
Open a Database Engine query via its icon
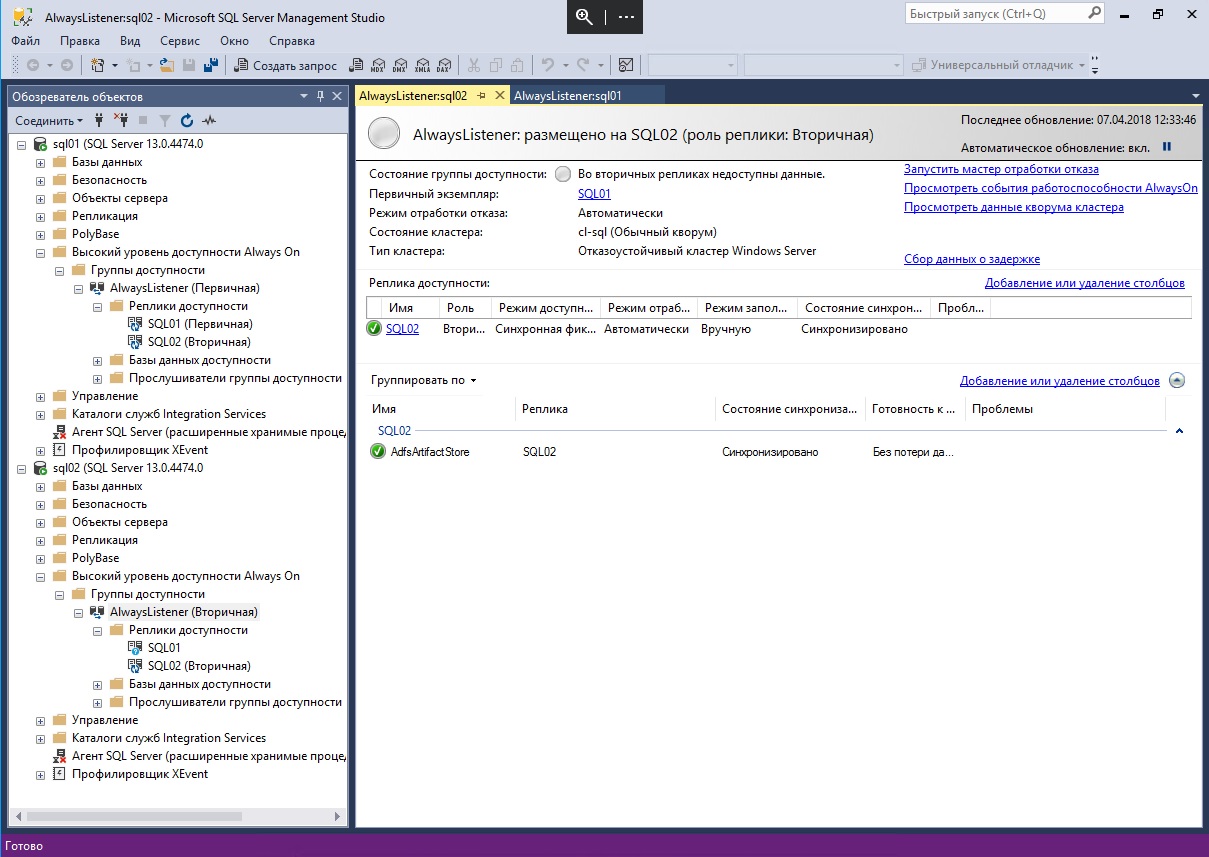click(x=355, y=65)
